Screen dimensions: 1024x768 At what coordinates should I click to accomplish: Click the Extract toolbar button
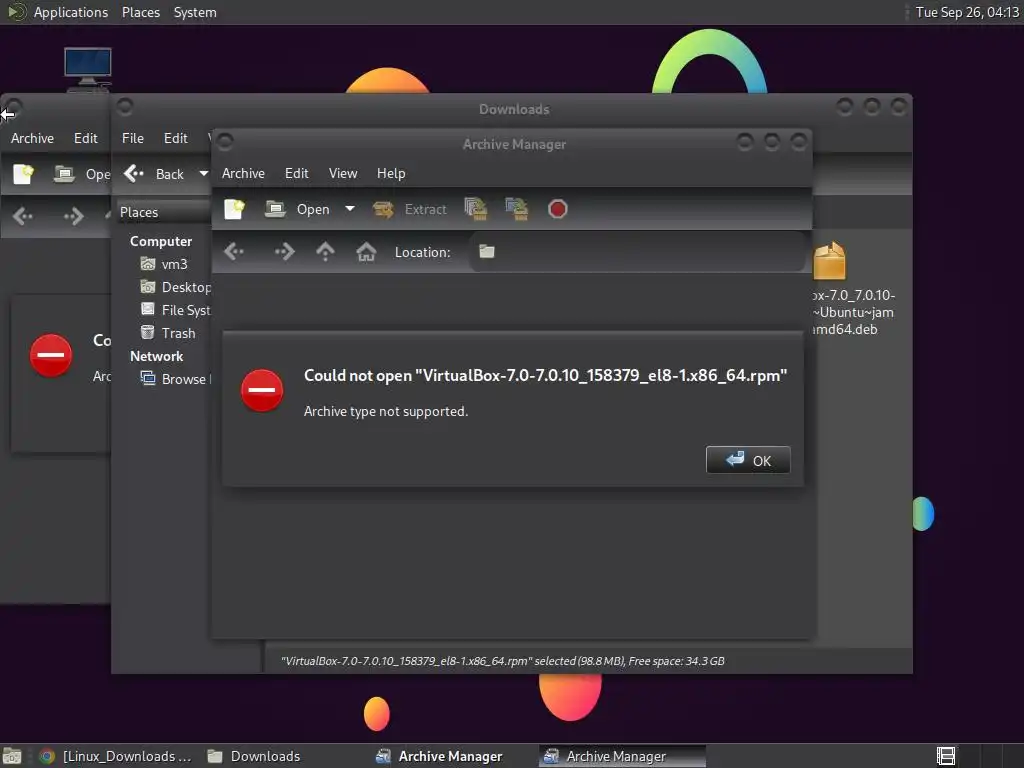coord(409,209)
